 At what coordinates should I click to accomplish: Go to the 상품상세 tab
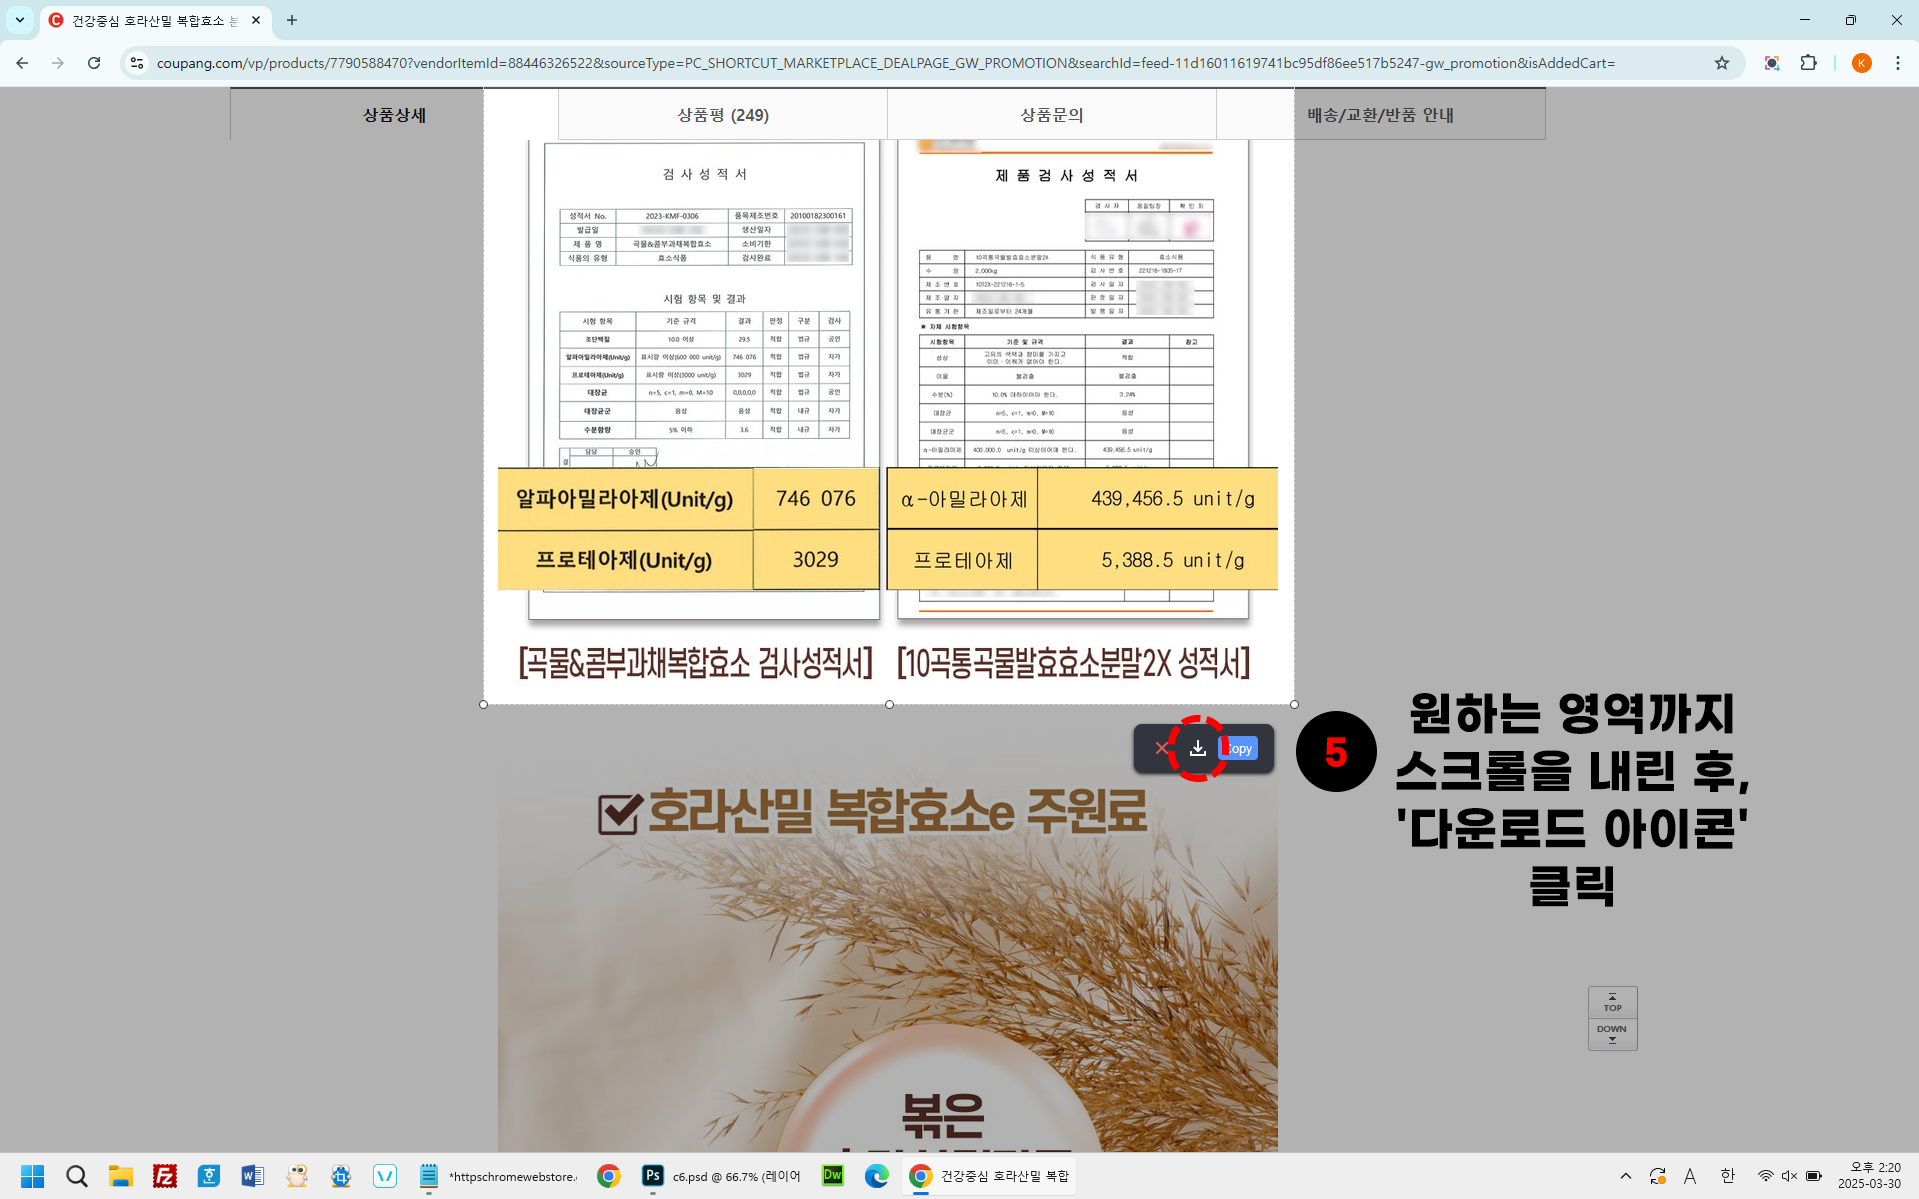(394, 115)
